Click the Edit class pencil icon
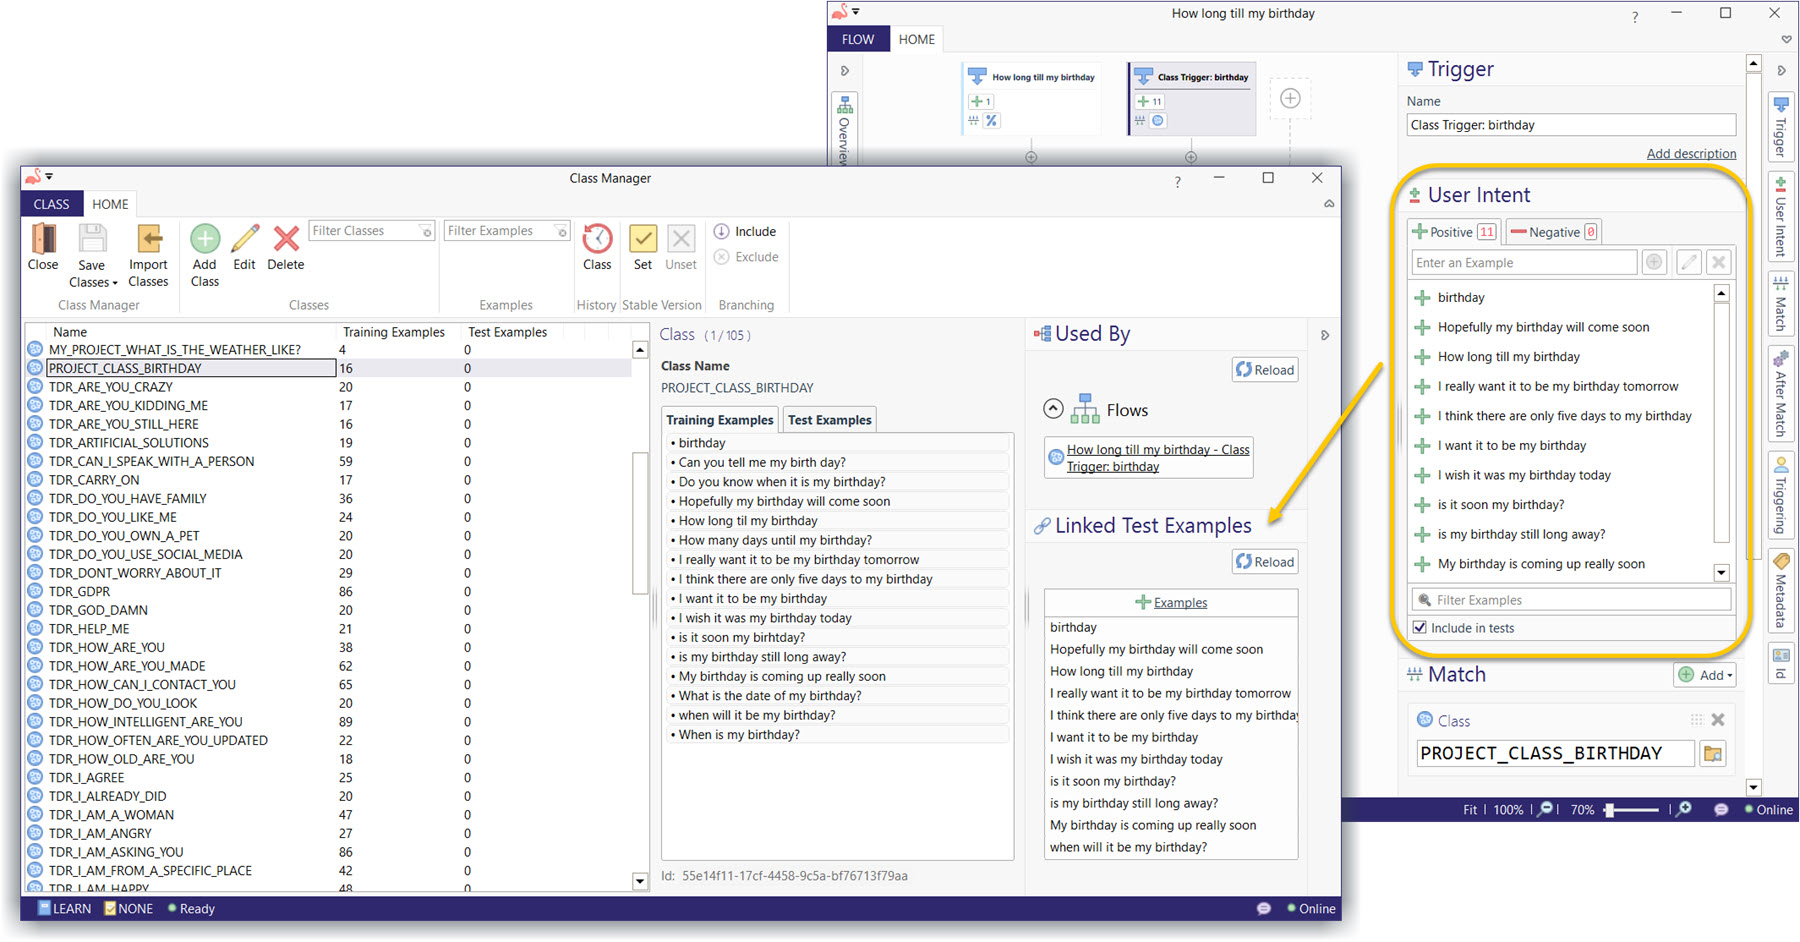Viewport: 1800px width, 942px height. tap(245, 240)
